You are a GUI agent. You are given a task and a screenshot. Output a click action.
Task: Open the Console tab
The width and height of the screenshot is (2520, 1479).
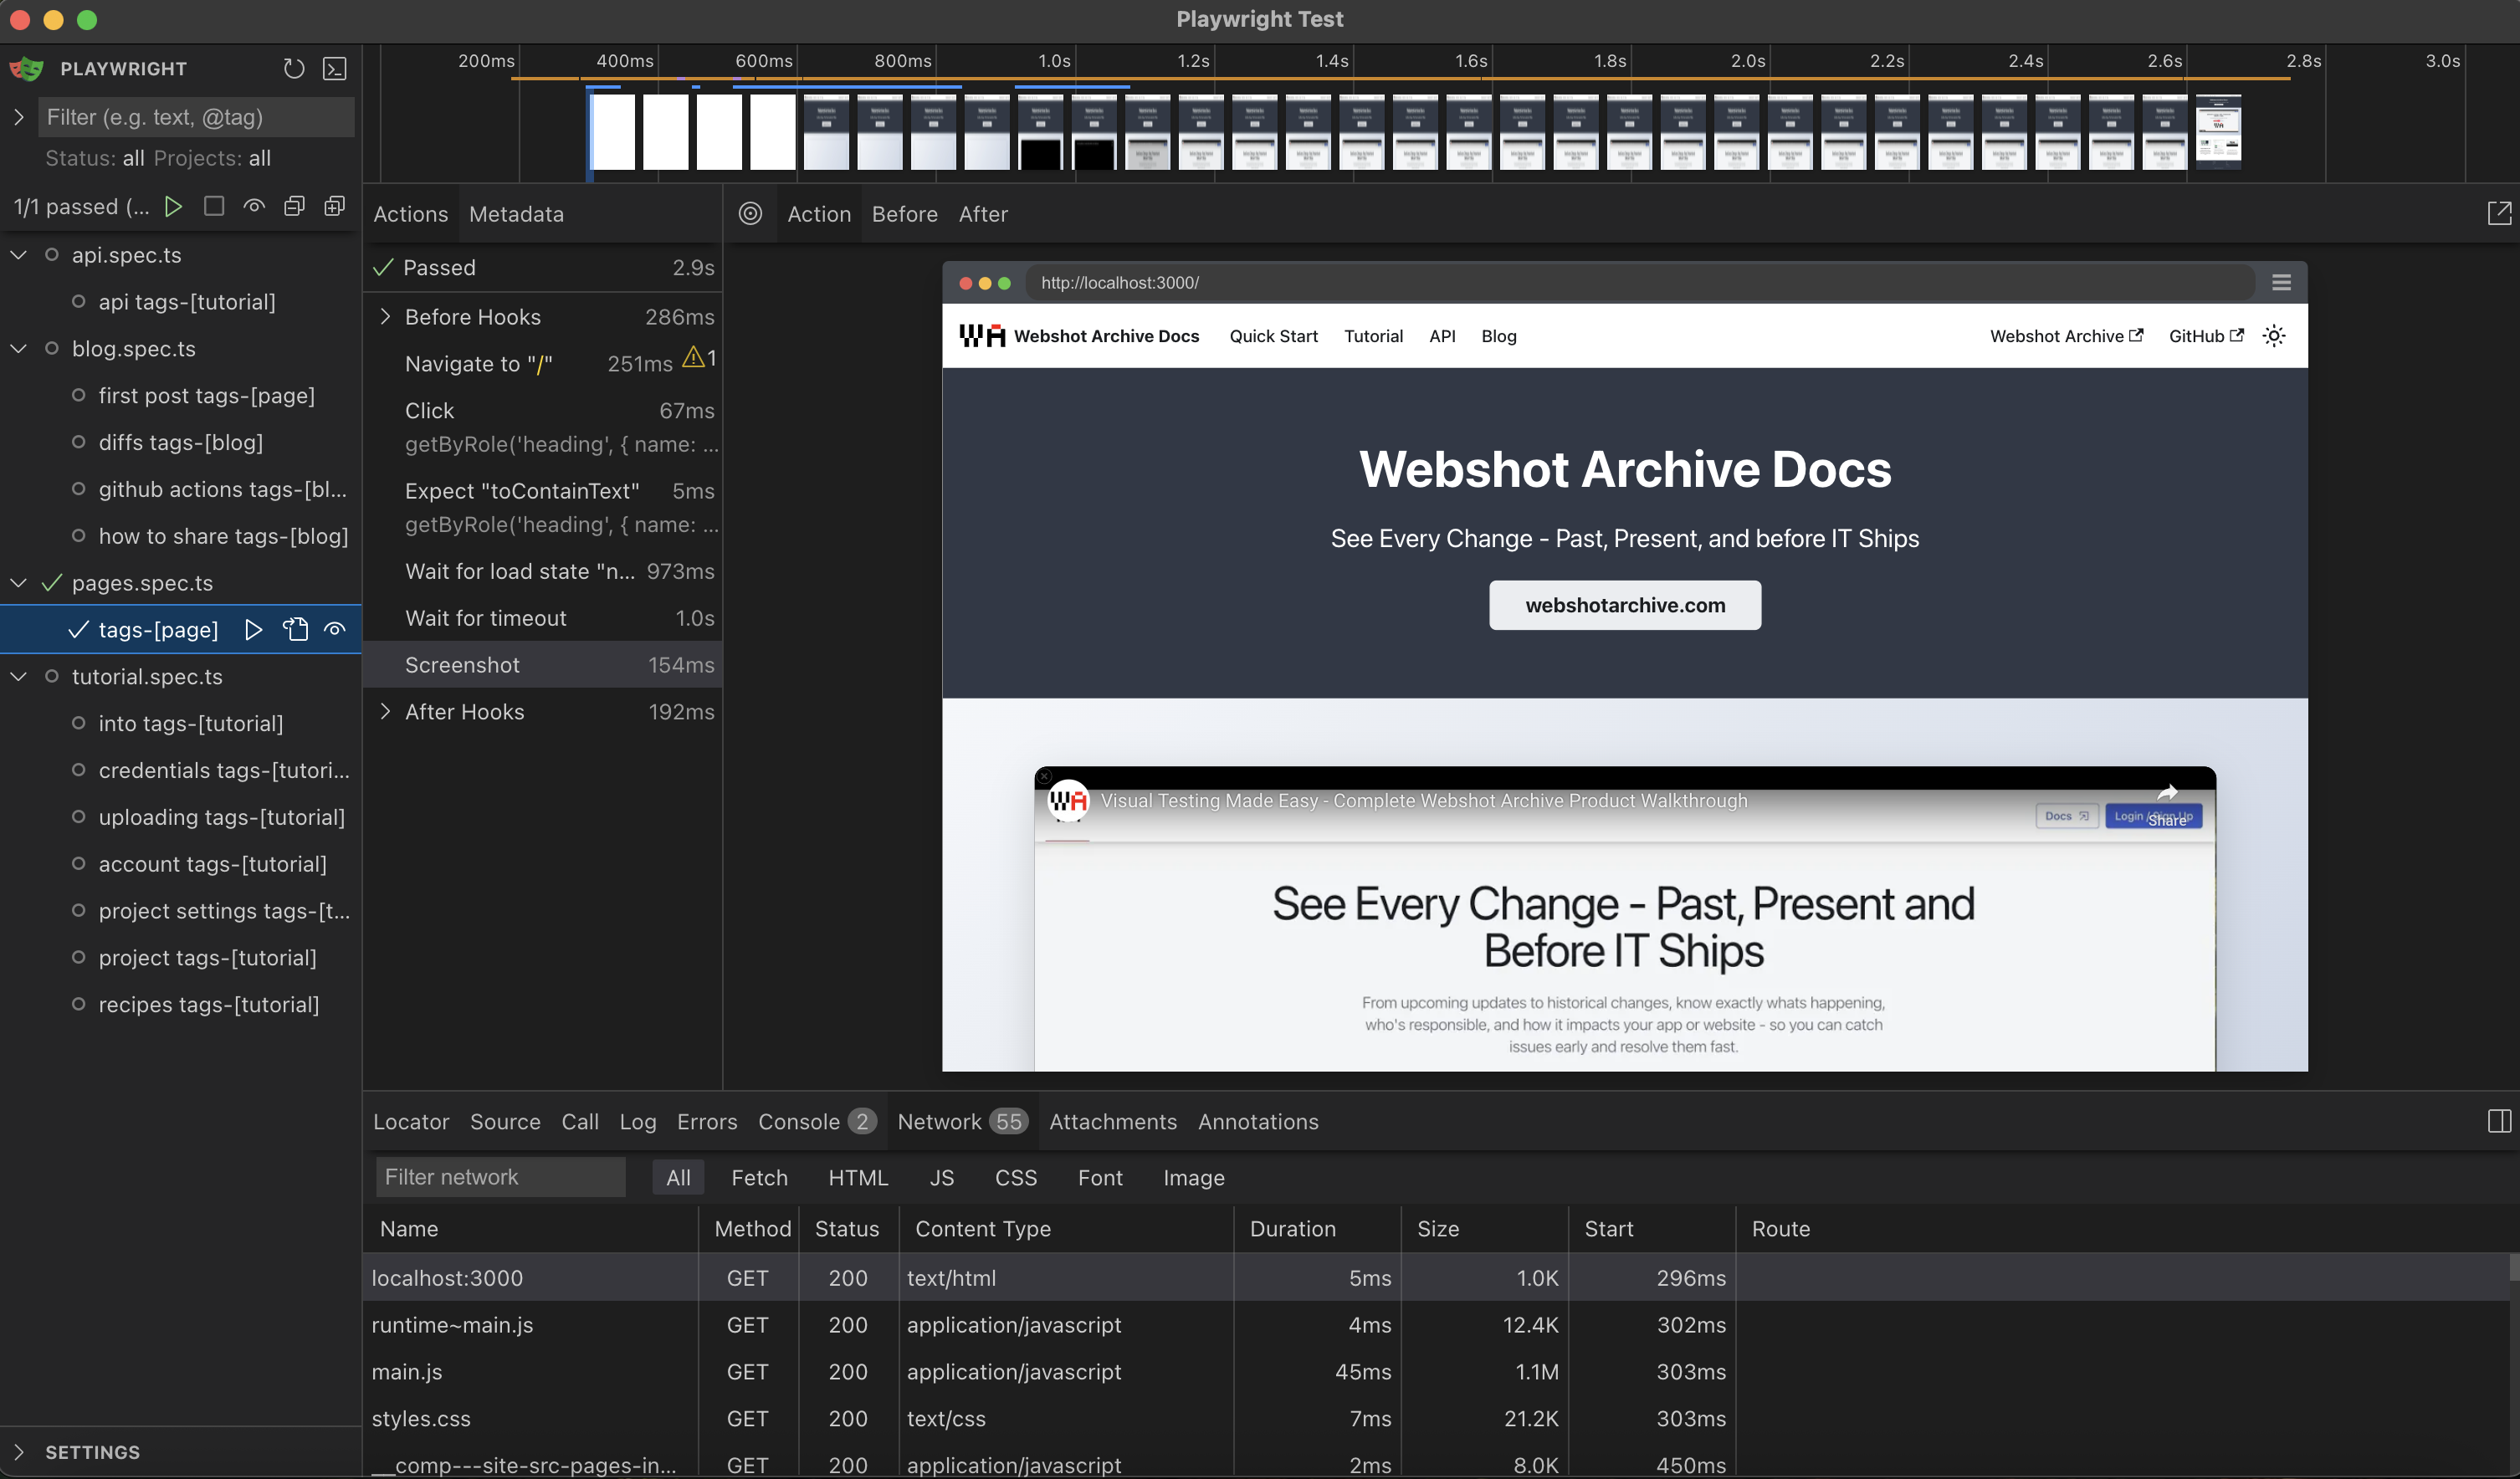point(798,1121)
